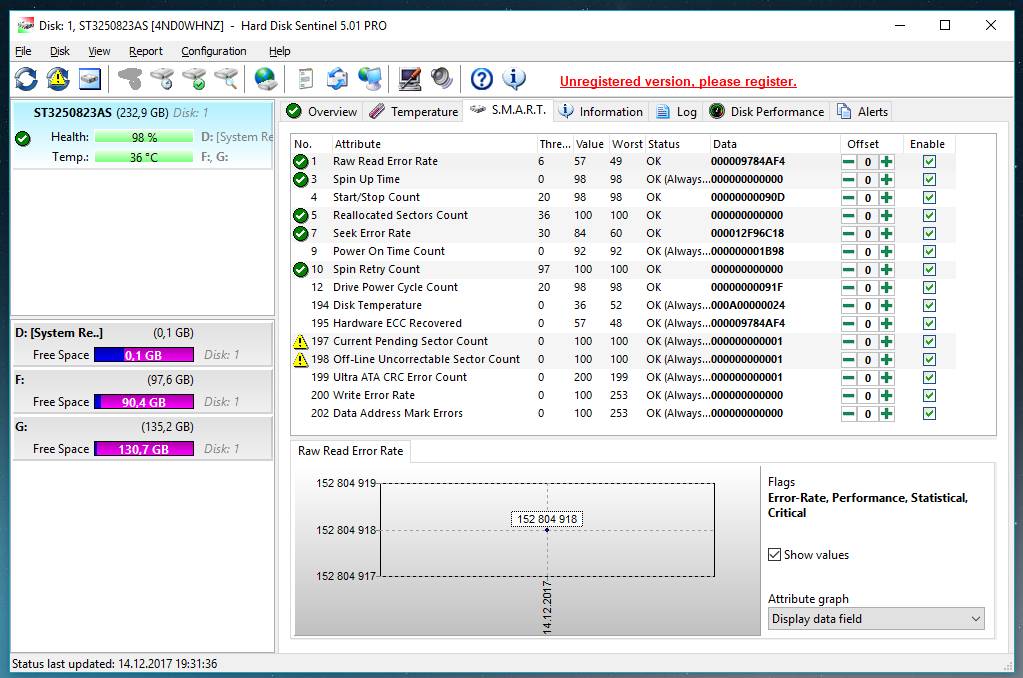The image size is (1023, 678).
Task: Open the Attribute graph dropdown
Action: (875, 619)
